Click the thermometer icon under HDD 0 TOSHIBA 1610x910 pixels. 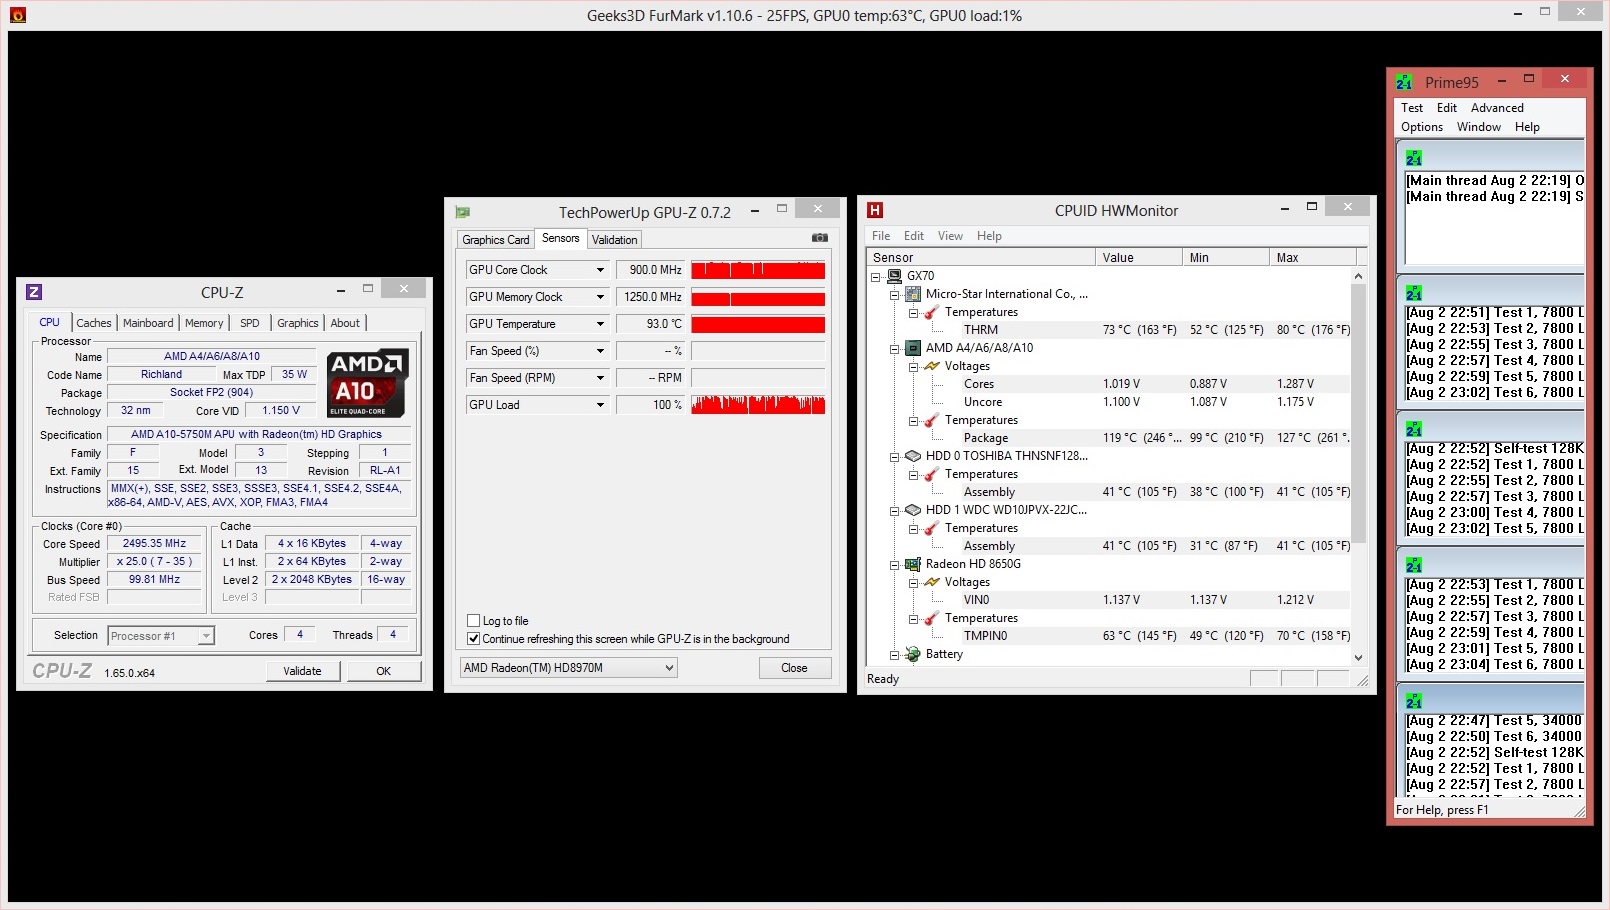tap(932, 474)
